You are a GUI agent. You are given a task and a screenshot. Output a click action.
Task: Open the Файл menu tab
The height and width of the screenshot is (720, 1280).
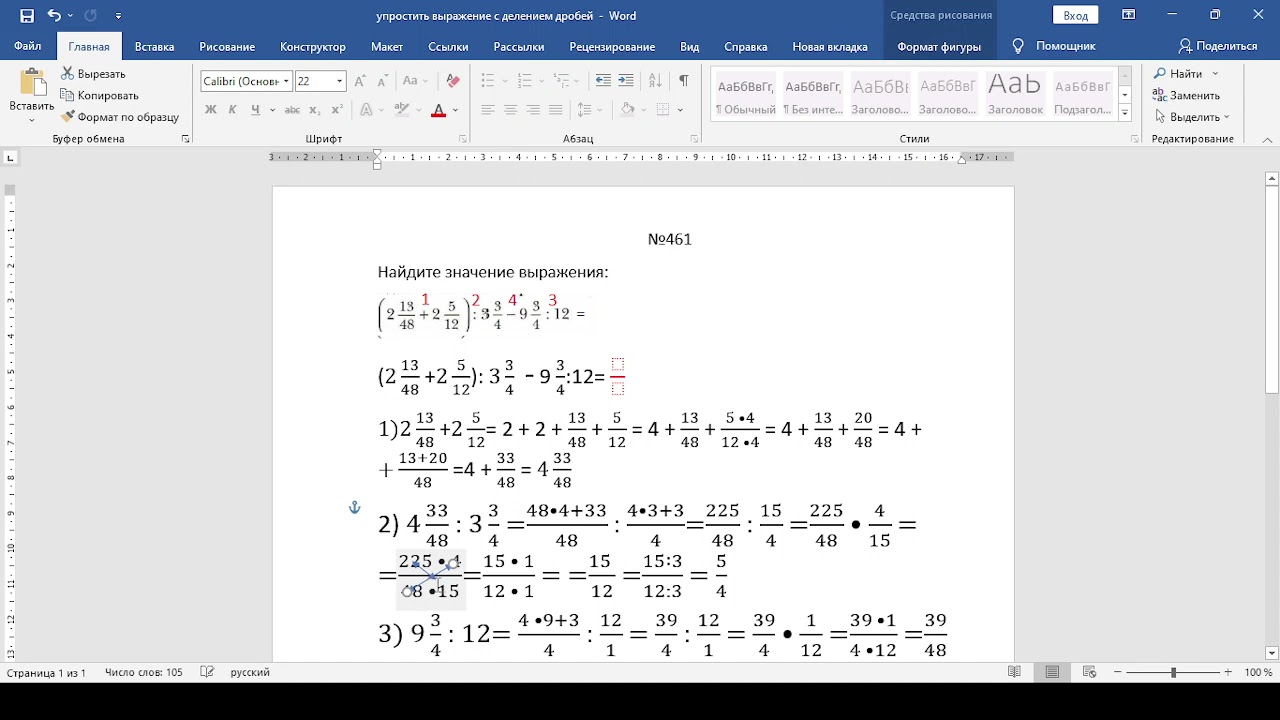coord(28,46)
